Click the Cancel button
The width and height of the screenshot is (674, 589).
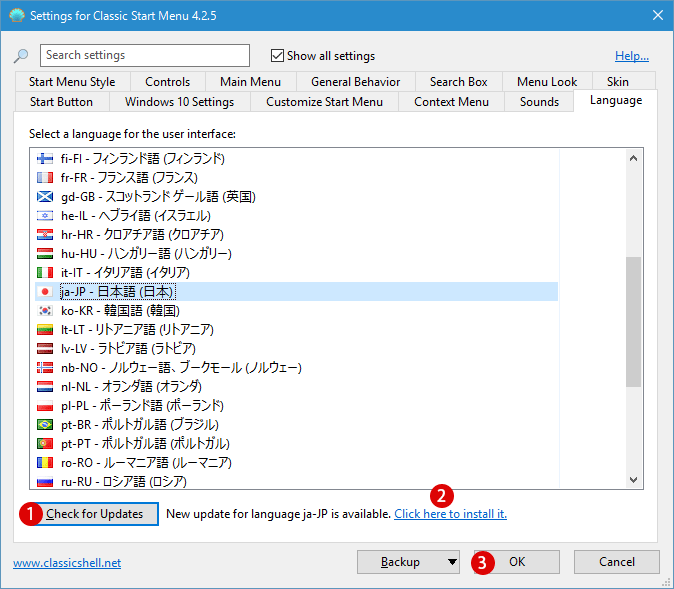(x=617, y=562)
